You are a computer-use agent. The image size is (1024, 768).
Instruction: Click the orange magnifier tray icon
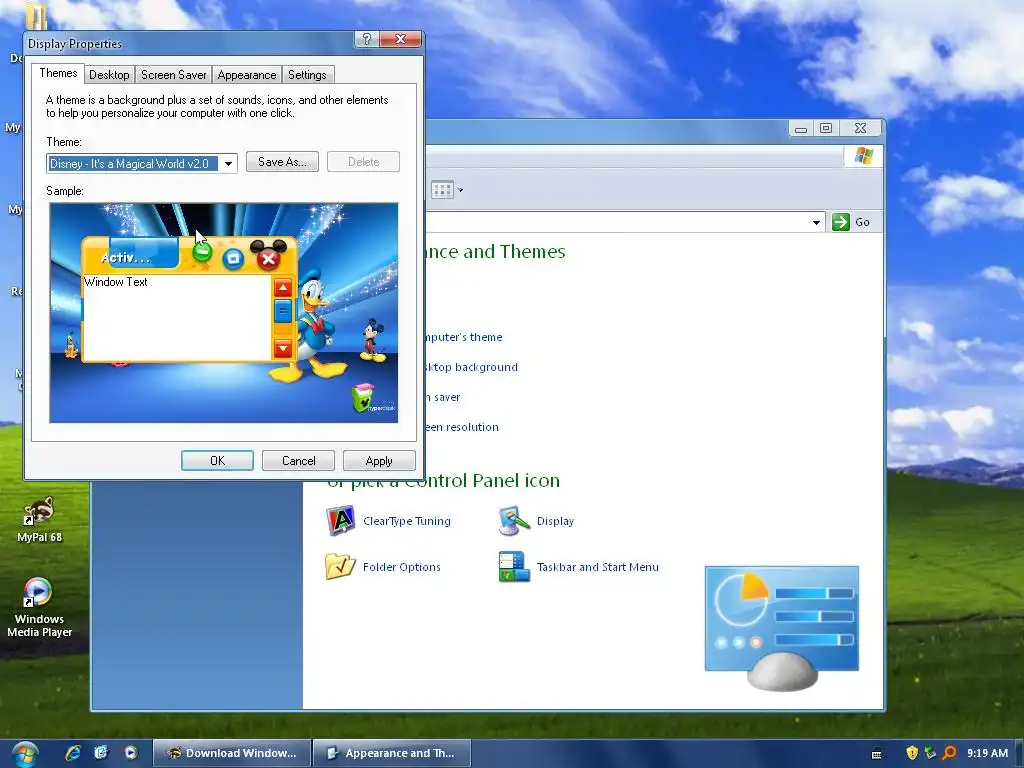949,753
